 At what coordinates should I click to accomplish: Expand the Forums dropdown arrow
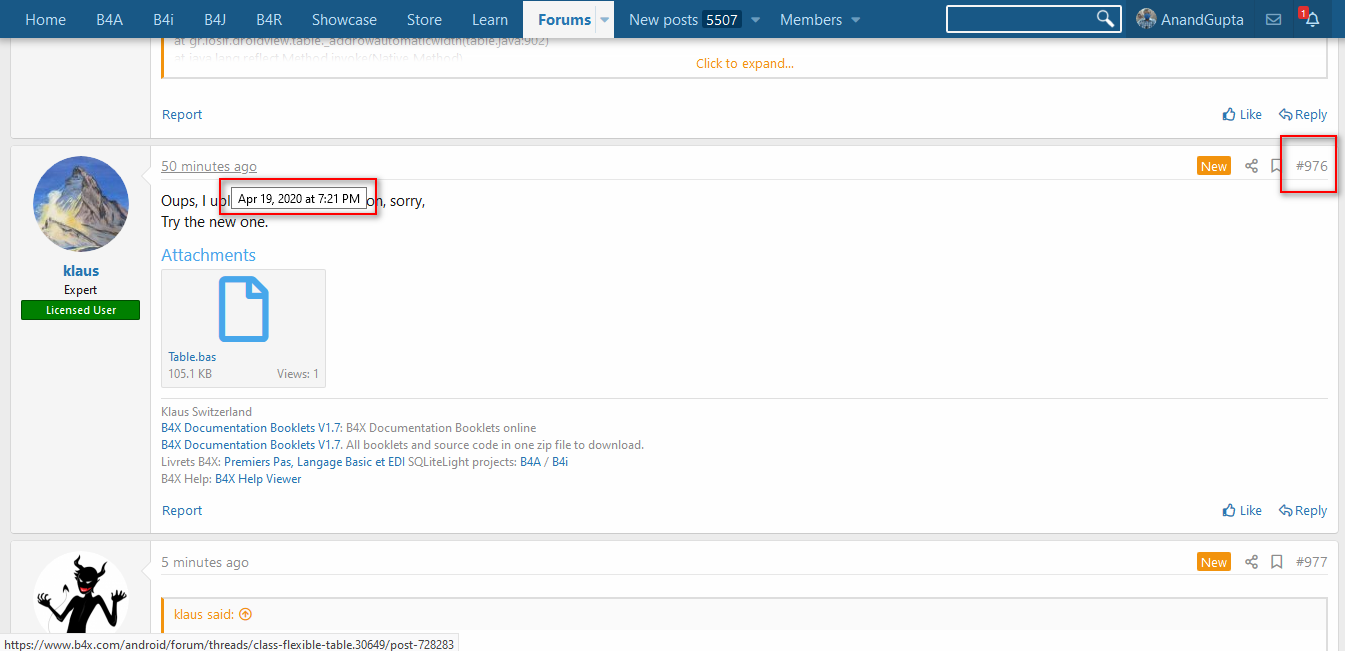604,20
